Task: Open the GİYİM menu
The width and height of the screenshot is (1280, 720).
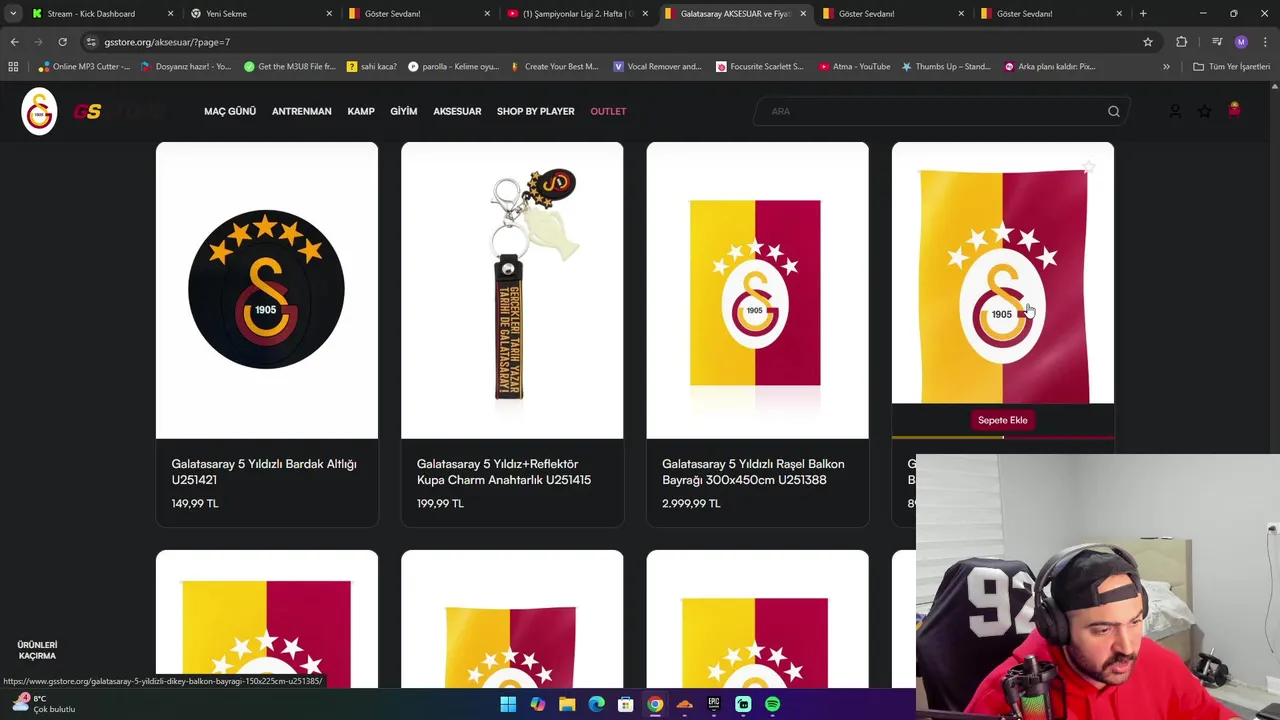Action: [404, 111]
